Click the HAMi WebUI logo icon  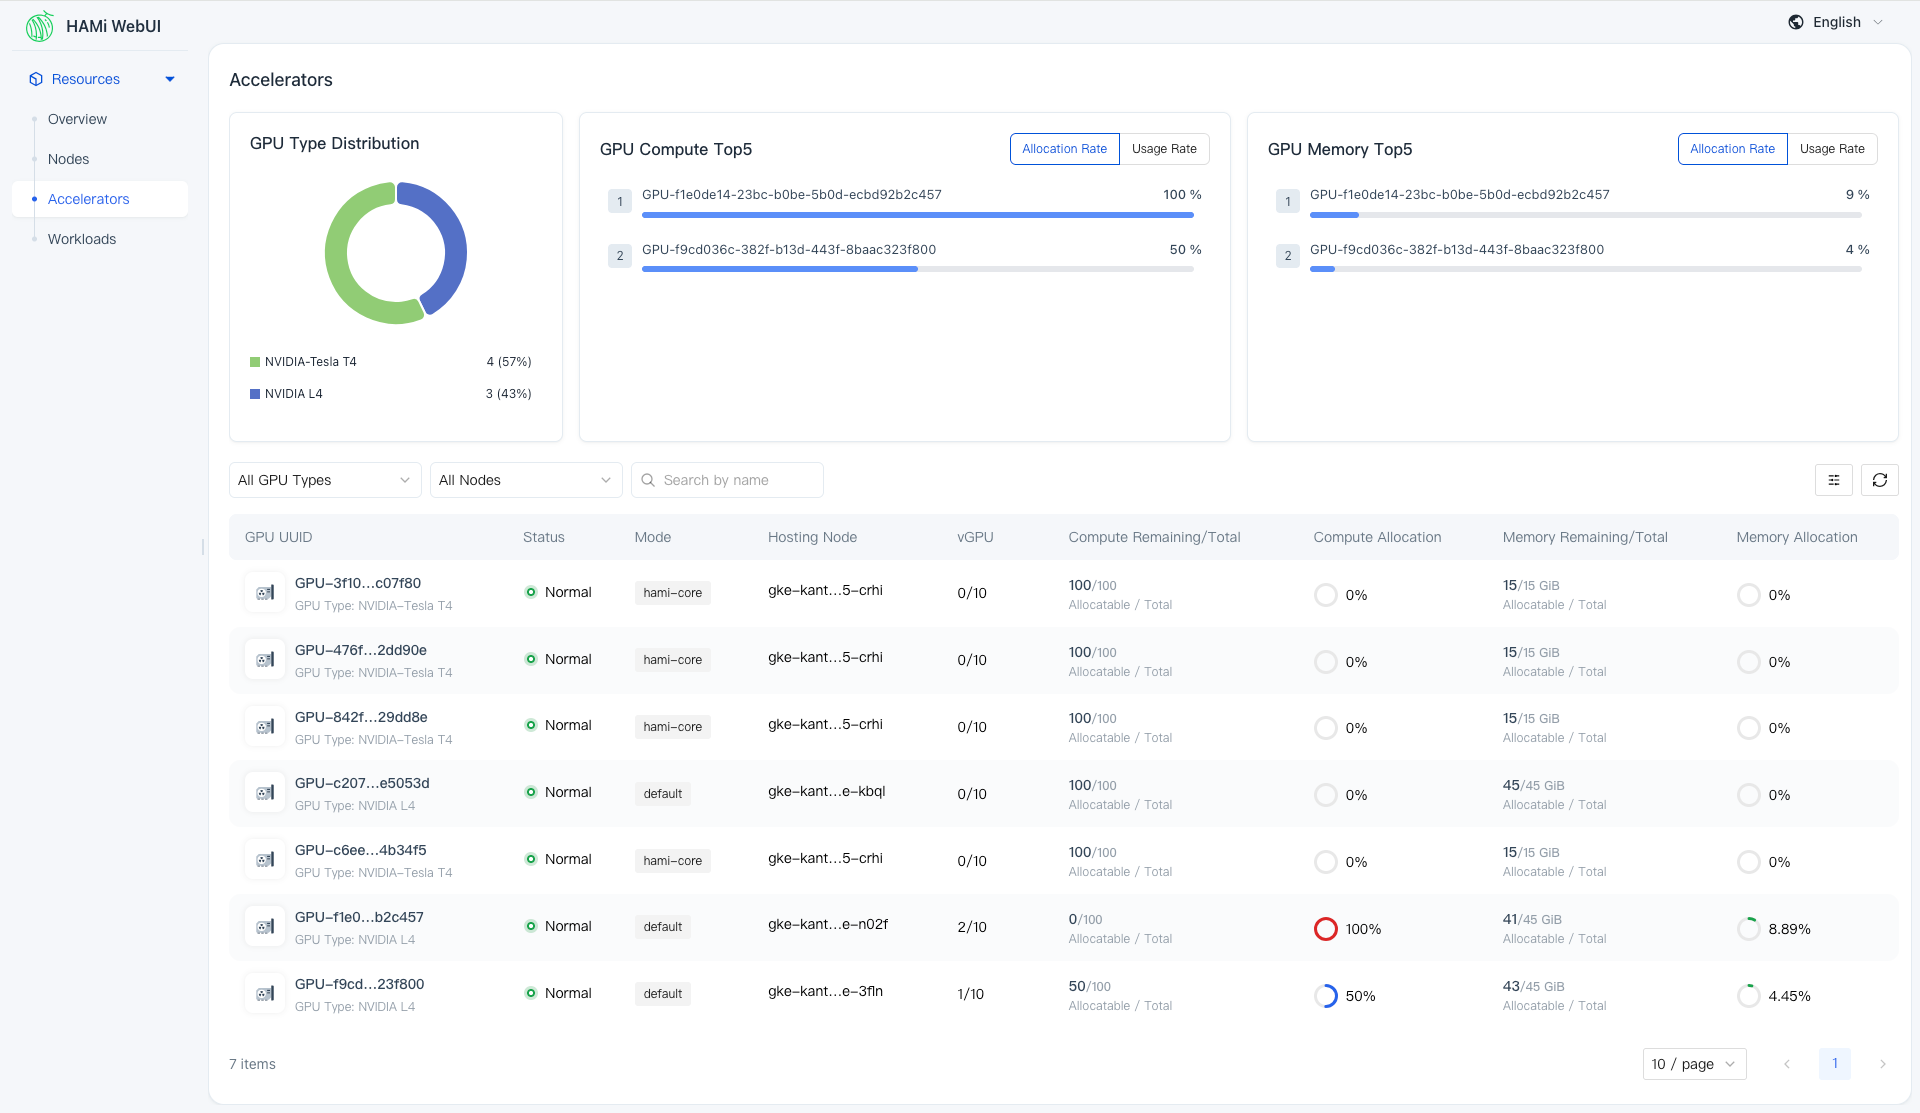(40, 26)
